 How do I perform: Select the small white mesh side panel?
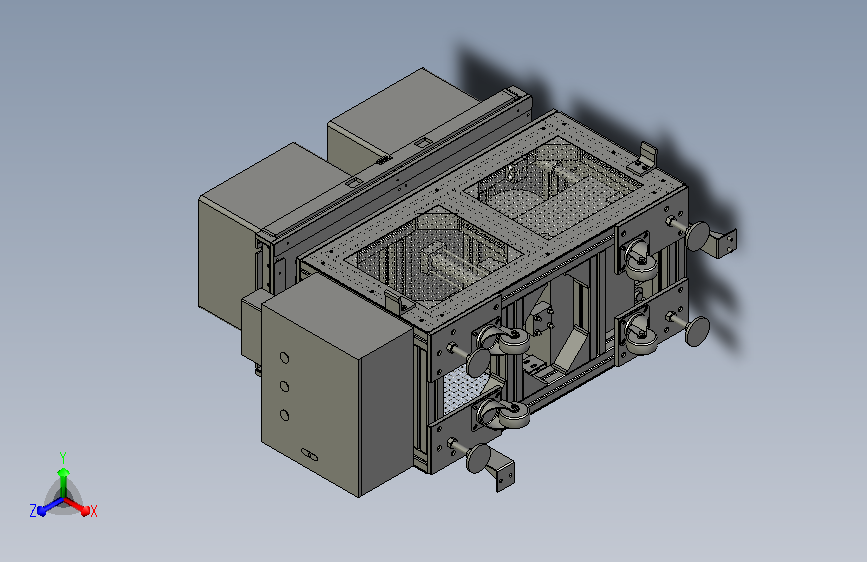tap(463, 391)
